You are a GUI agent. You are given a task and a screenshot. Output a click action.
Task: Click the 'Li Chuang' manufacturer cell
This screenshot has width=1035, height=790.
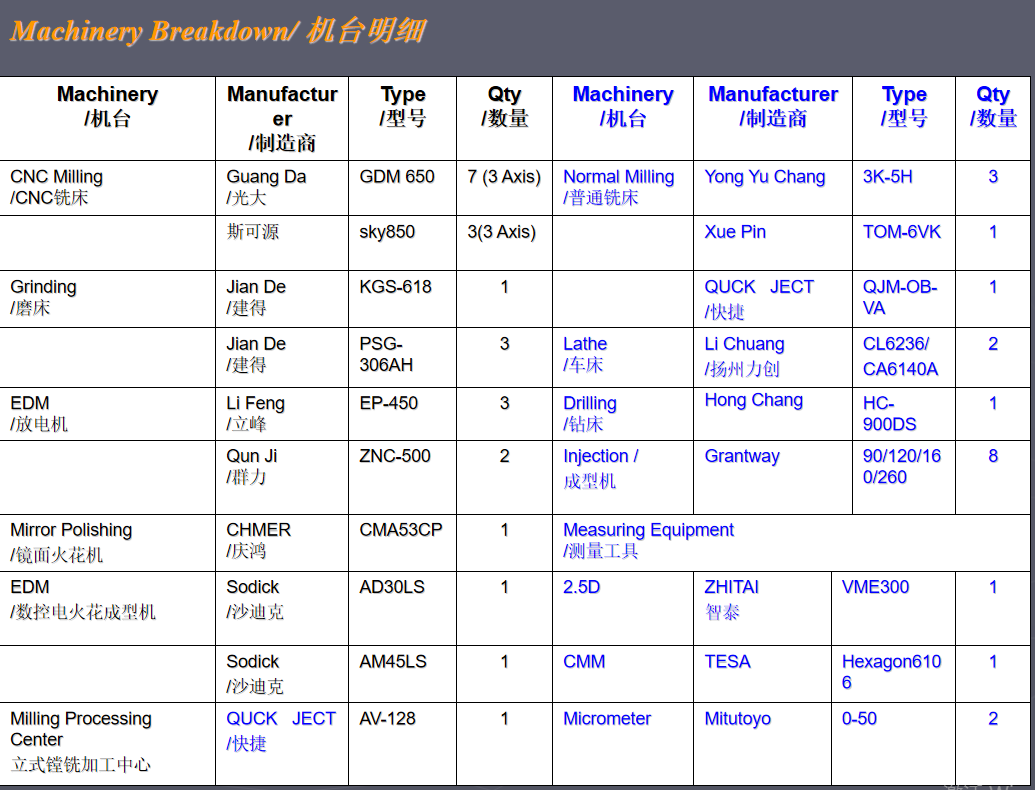773,357
